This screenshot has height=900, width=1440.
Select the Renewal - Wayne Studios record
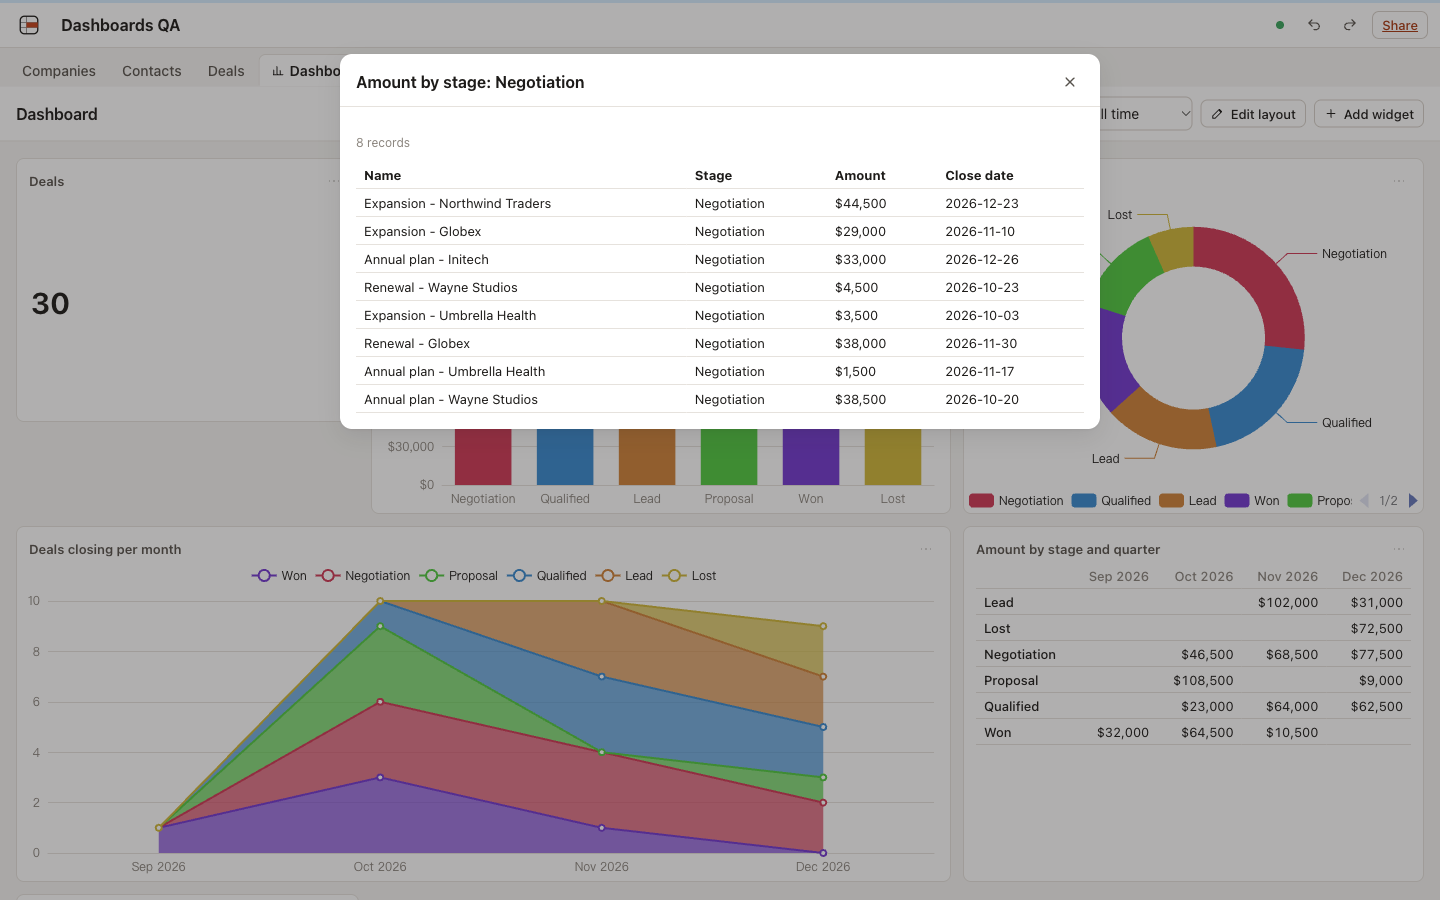point(720,287)
